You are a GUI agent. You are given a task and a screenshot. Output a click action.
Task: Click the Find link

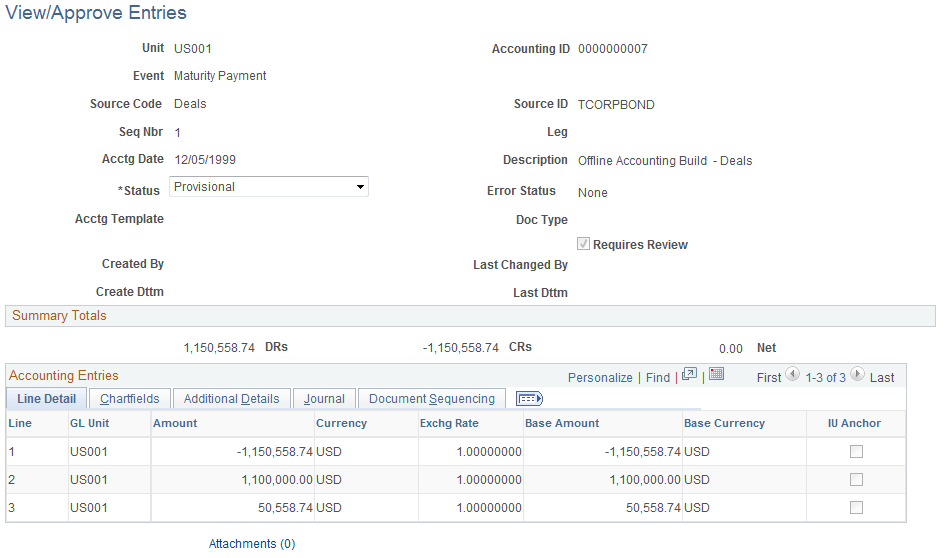[658, 377]
